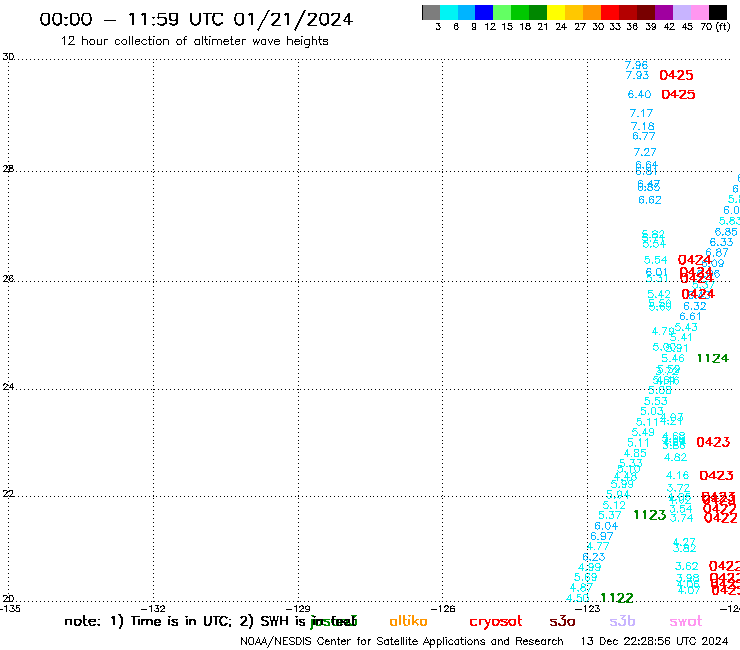Click the light green swatch above legend value 15

[502, 12]
